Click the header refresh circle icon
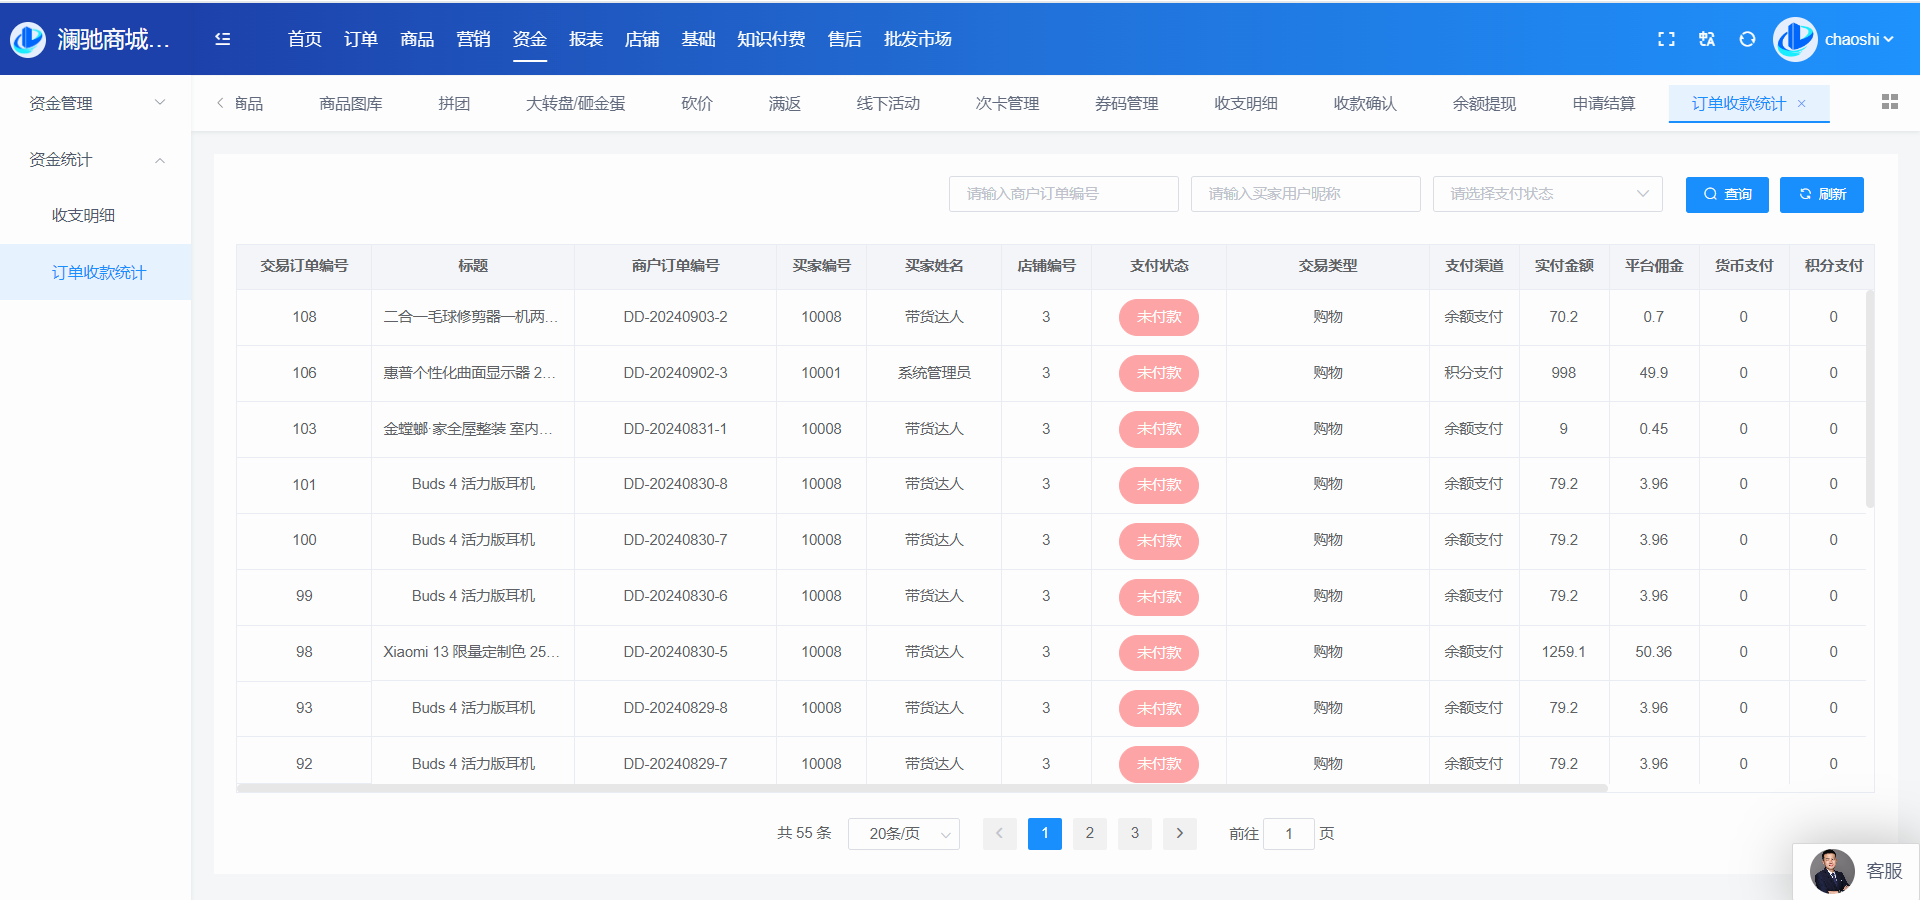The image size is (1920, 900). pyautogui.click(x=1747, y=39)
